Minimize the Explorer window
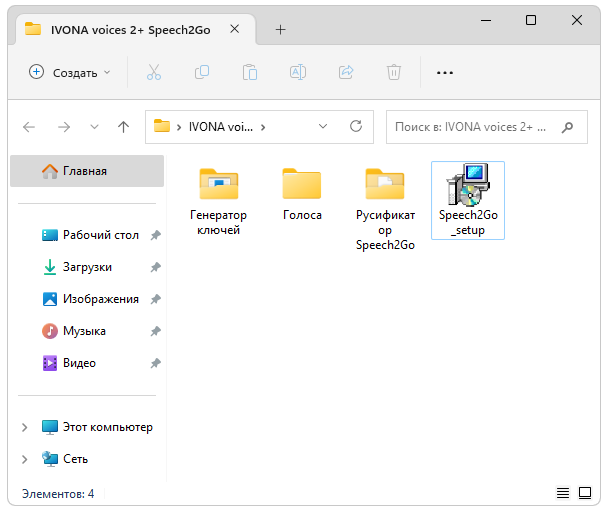 [486, 20]
